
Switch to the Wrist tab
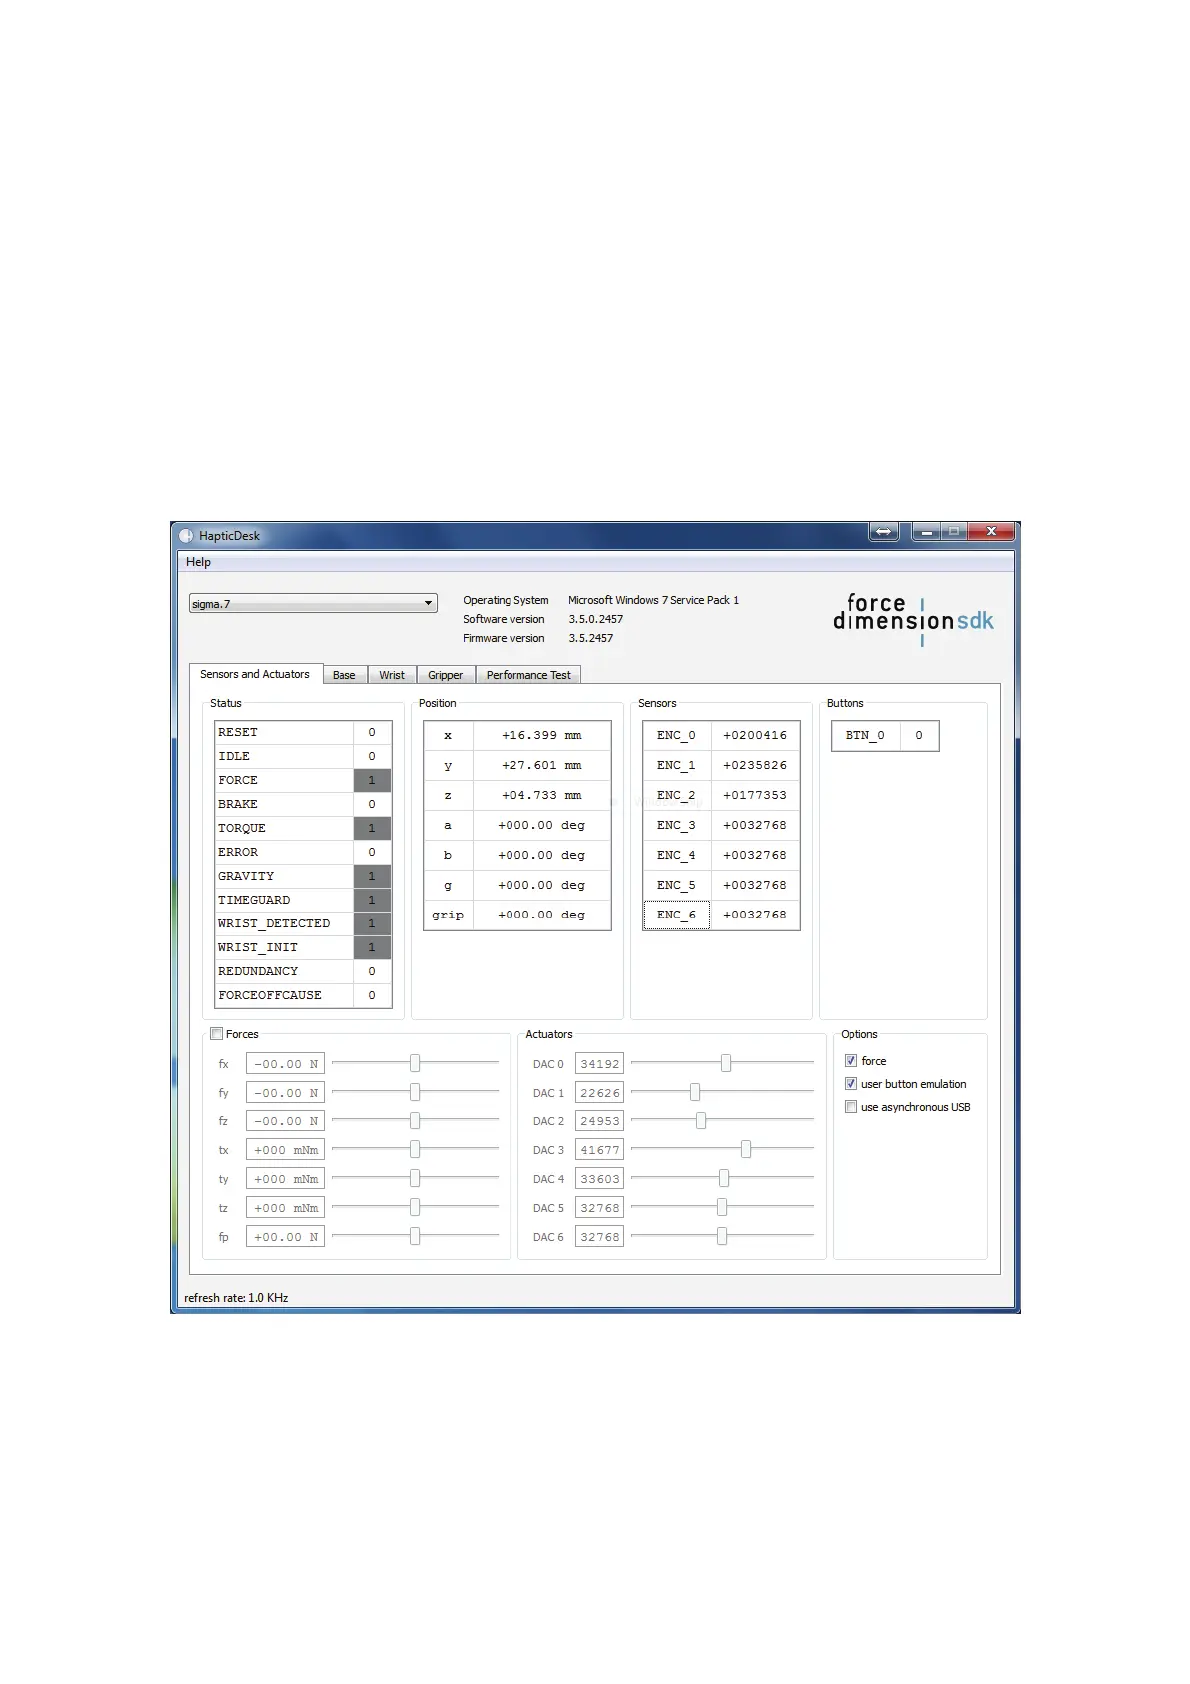(x=392, y=675)
